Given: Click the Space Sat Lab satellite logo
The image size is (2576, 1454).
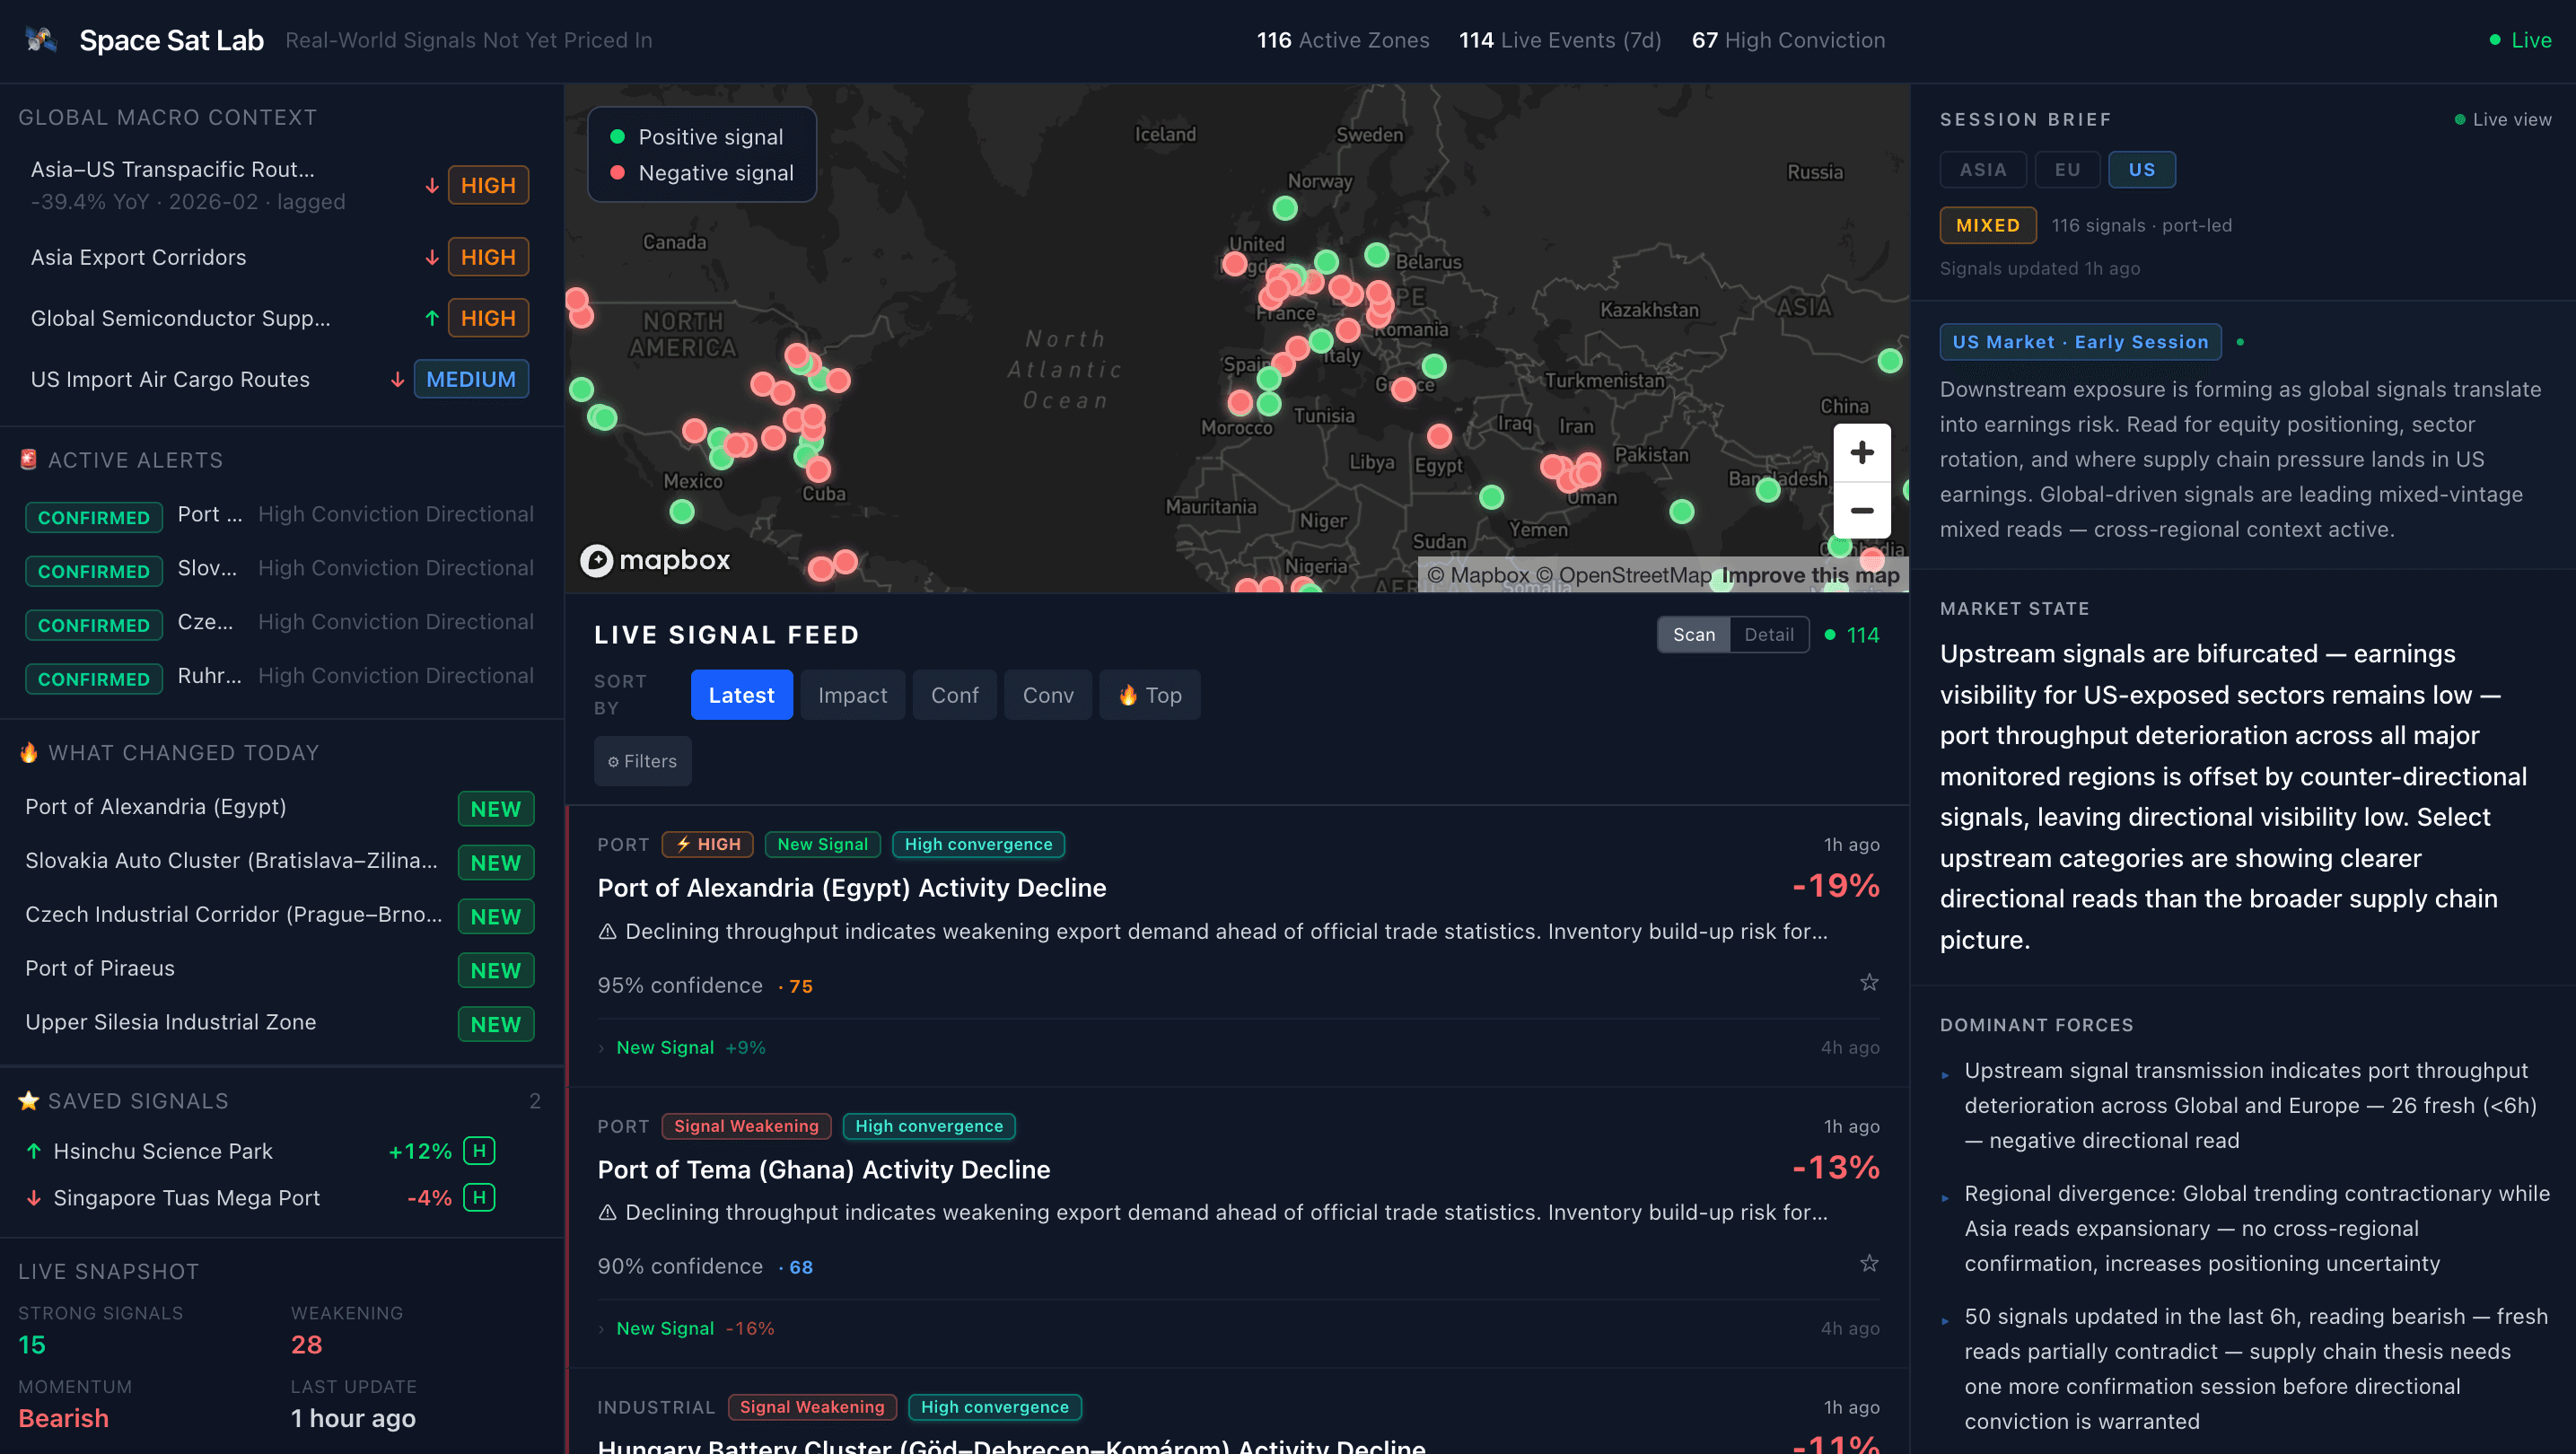Looking at the screenshot, I should pos(41,40).
